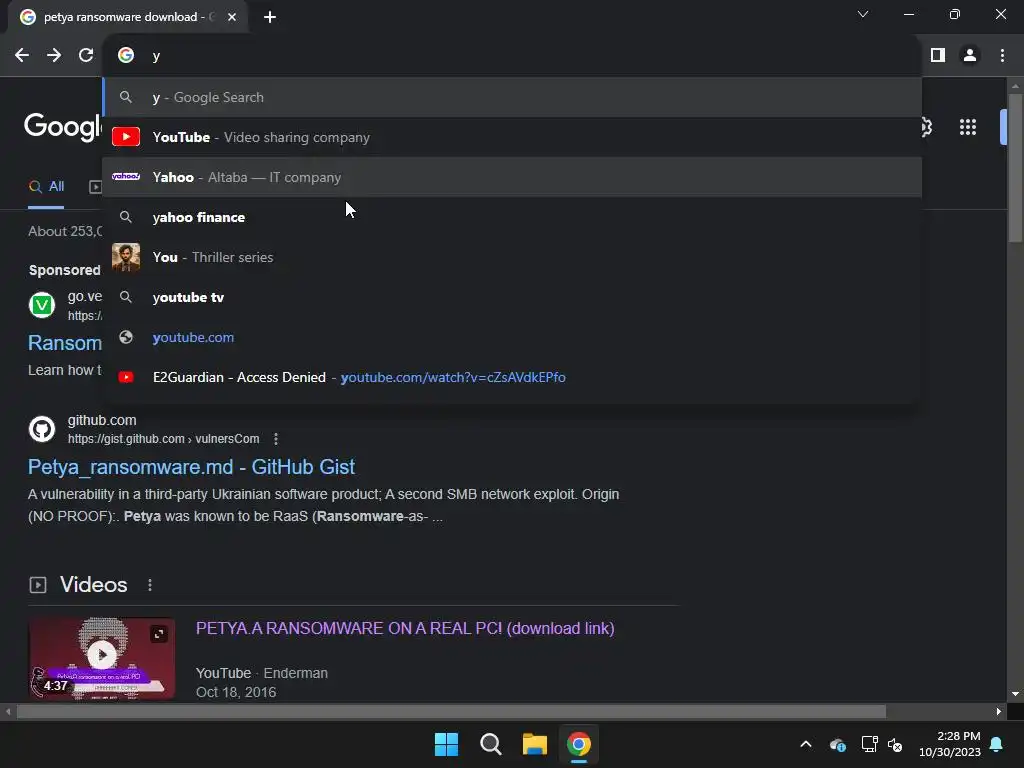
Task: Click the 'You' series portrait thumbnail
Action: (x=126, y=257)
